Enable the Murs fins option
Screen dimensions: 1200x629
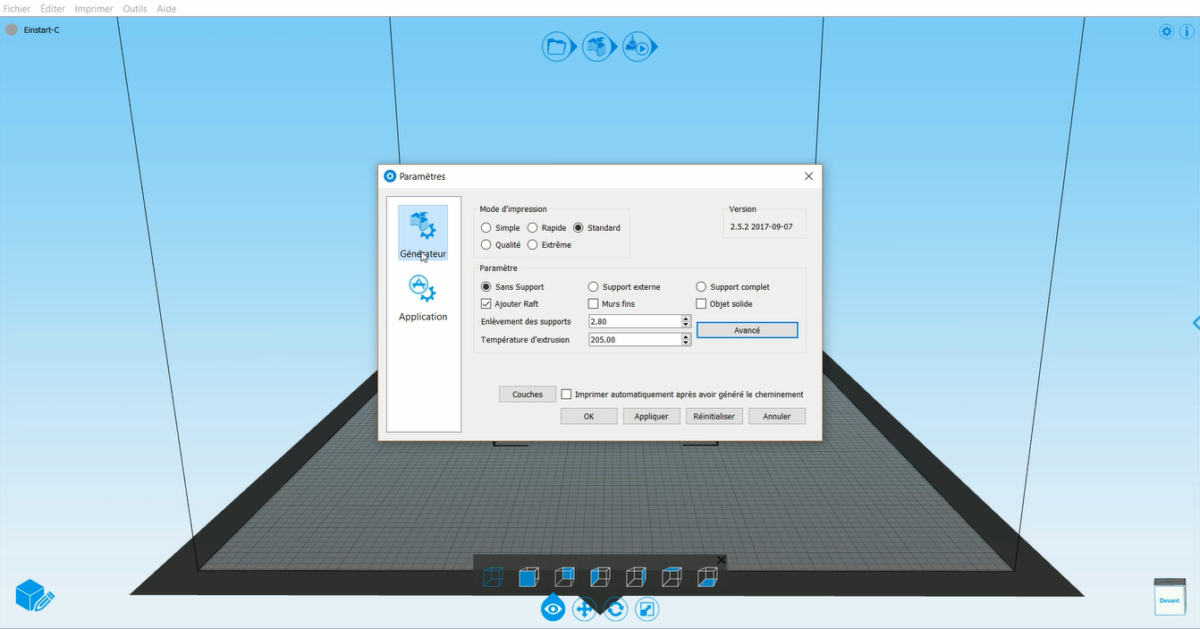(593, 304)
